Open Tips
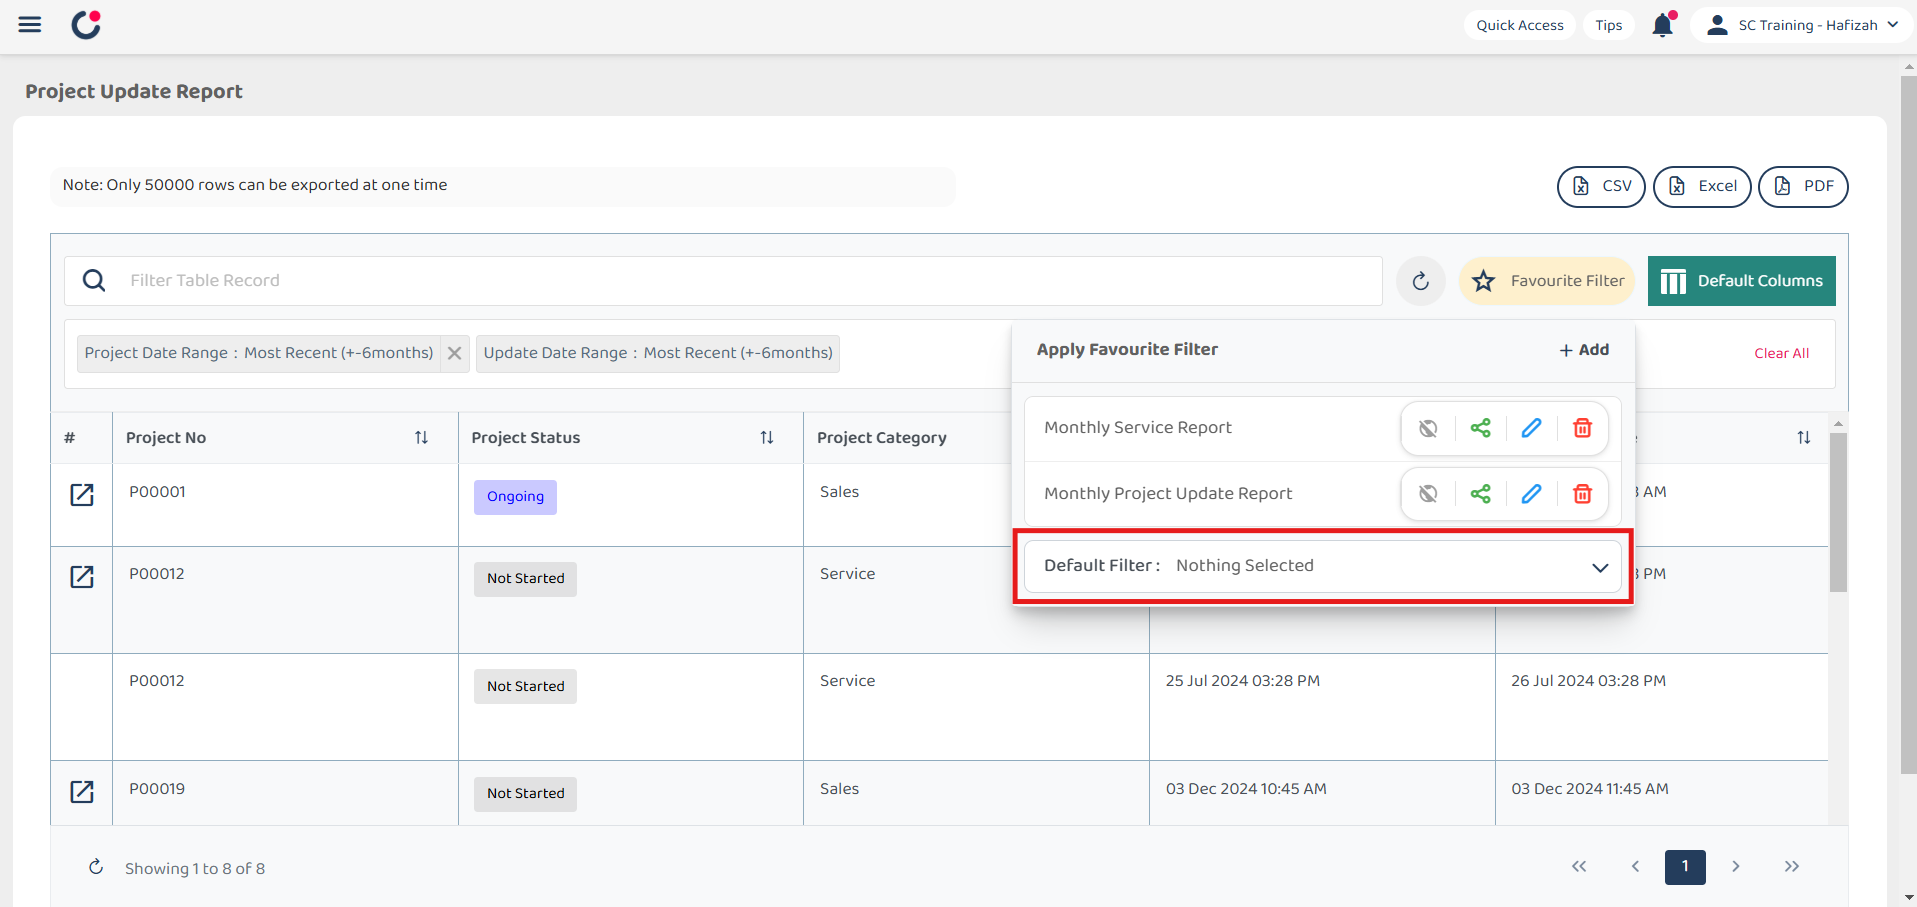The image size is (1917, 907). coord(1609,25)
